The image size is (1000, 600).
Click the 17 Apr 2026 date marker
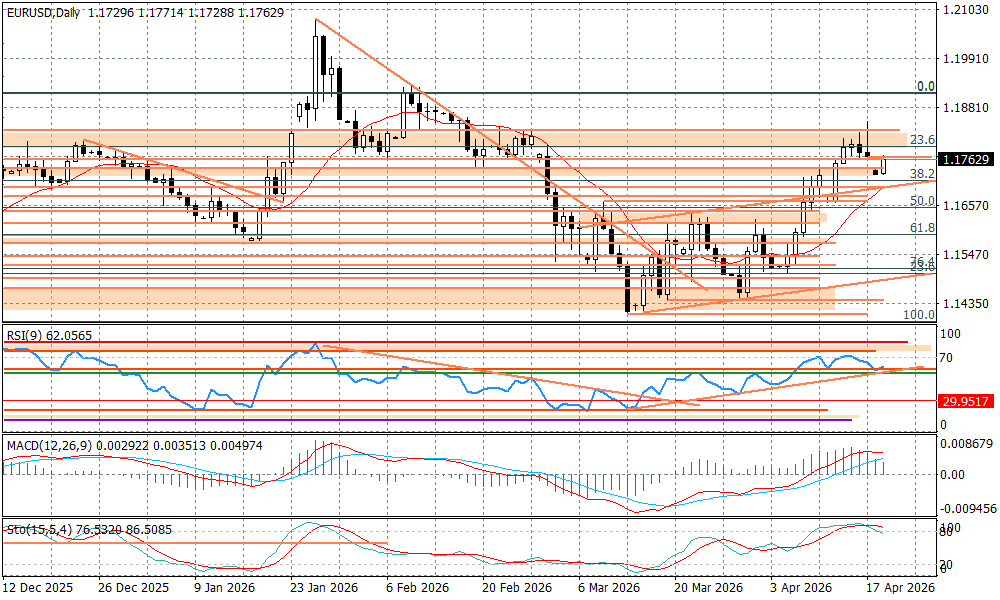click(899, 589)
